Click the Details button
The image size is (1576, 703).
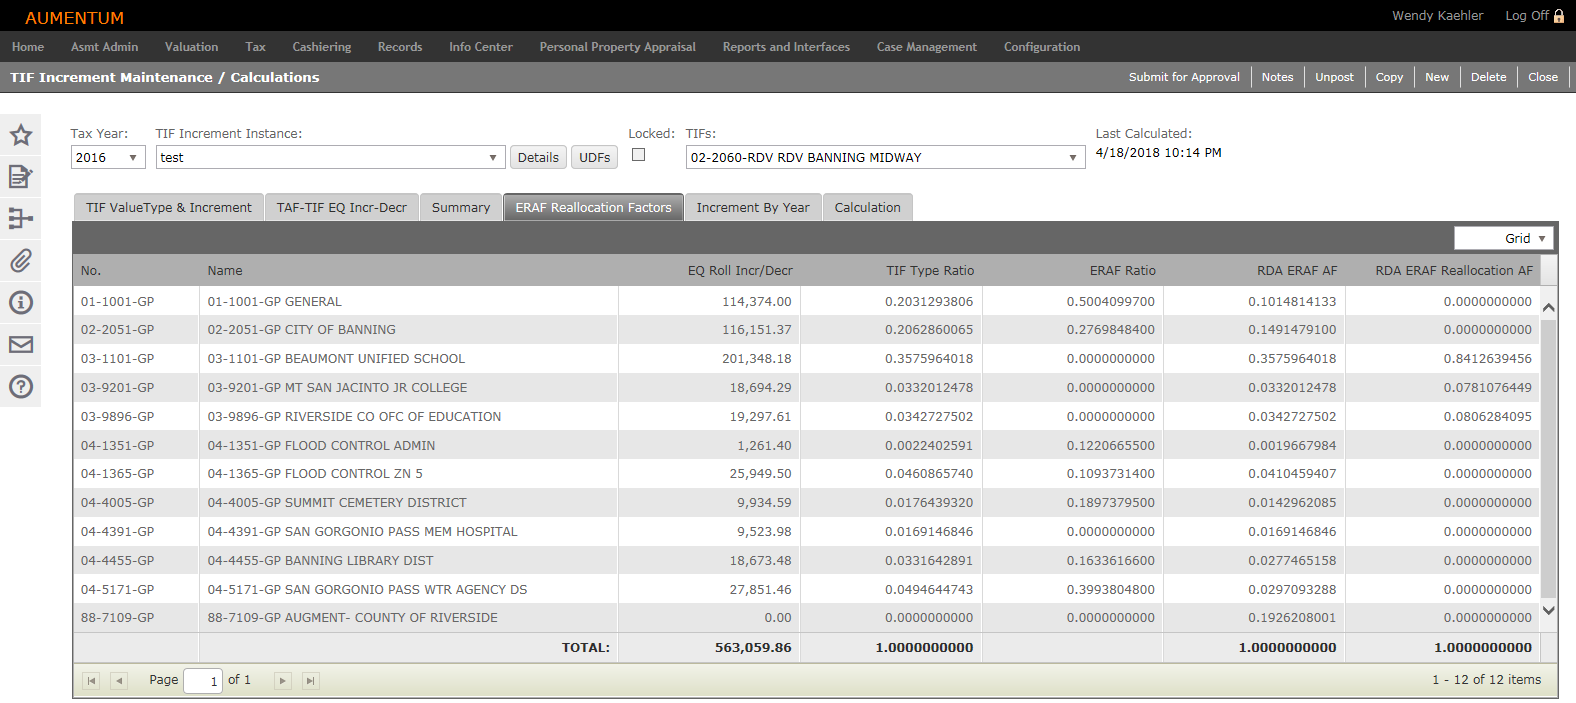(x=538, y=158)
